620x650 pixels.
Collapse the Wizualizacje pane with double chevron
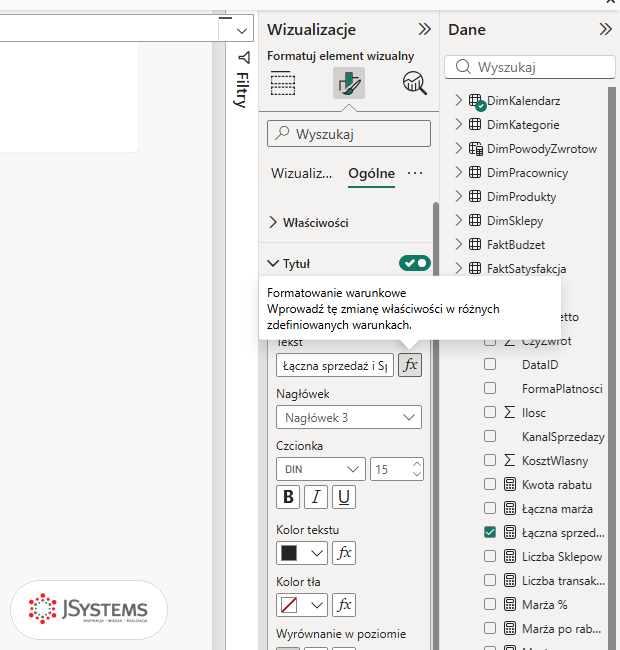pyautogui.click(x=424, y=29)
